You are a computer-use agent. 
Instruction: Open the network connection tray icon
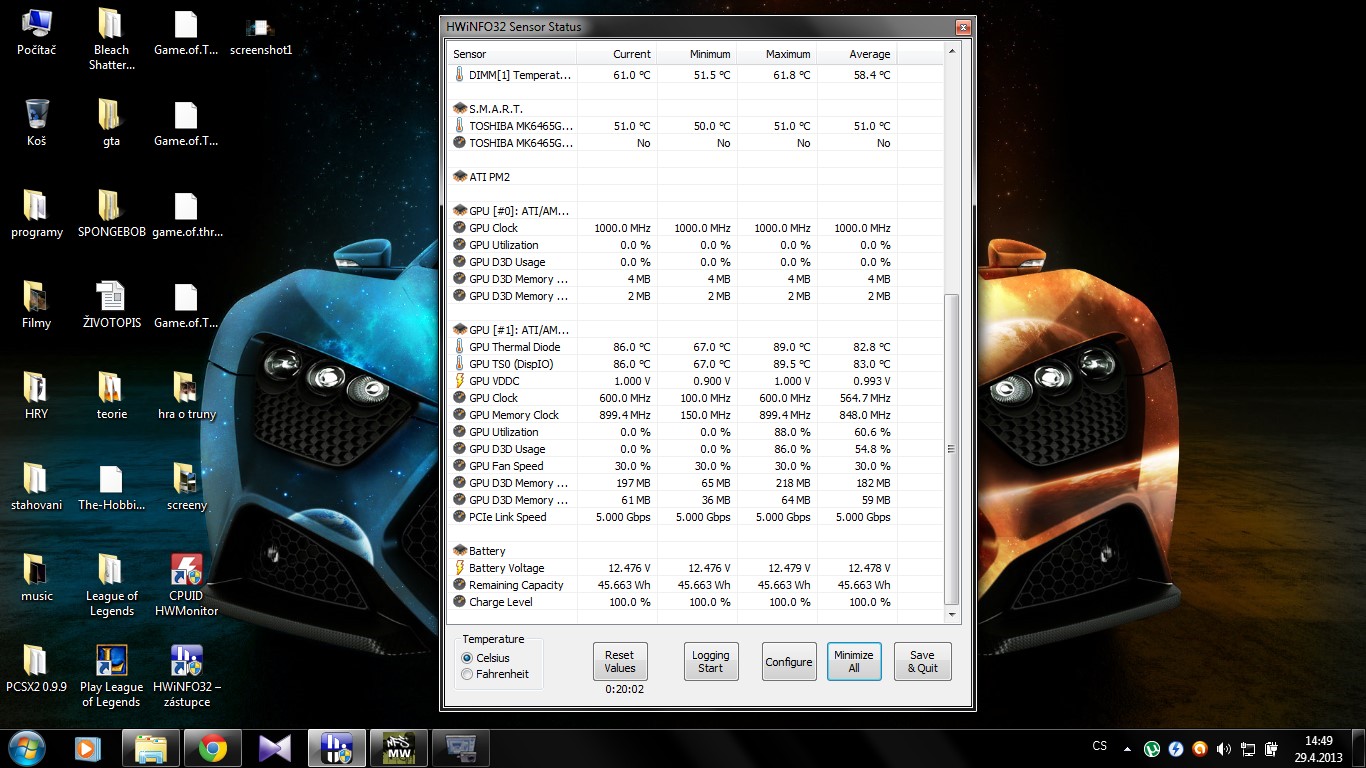1248,748
